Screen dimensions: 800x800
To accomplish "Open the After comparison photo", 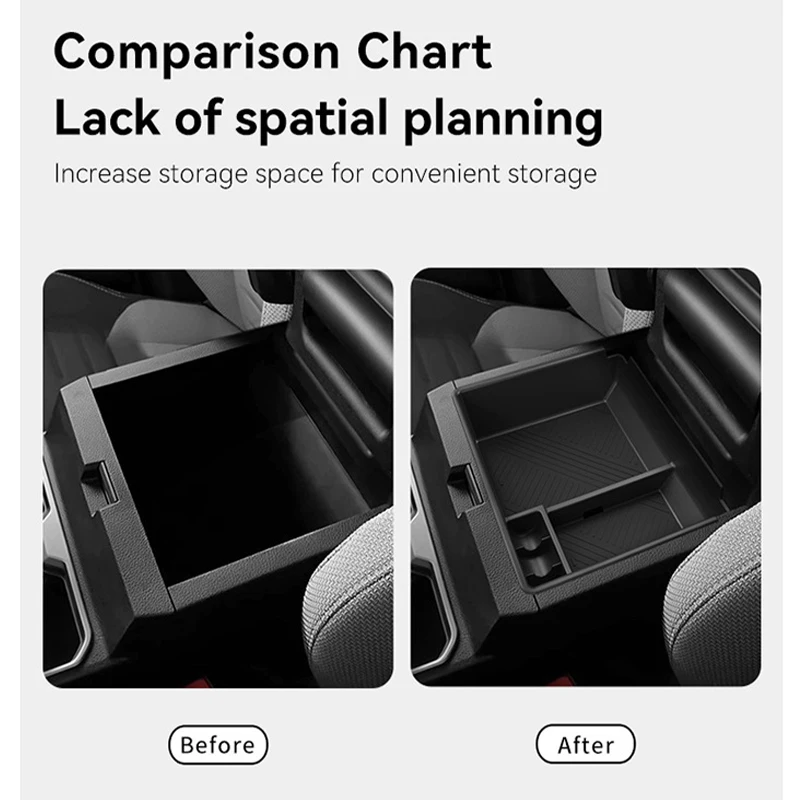I will [586, 478].
